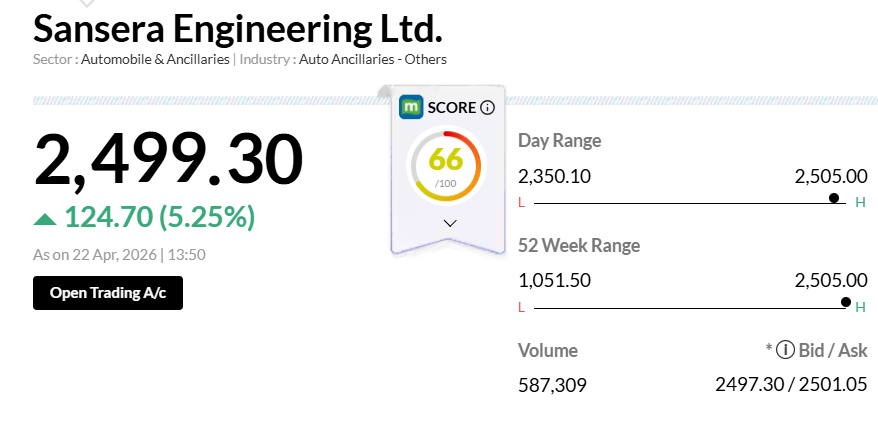This screenshot has width=878, height=424.
Task: Select the timestamp As on 22 Apr, 2026
Action: 94,255
